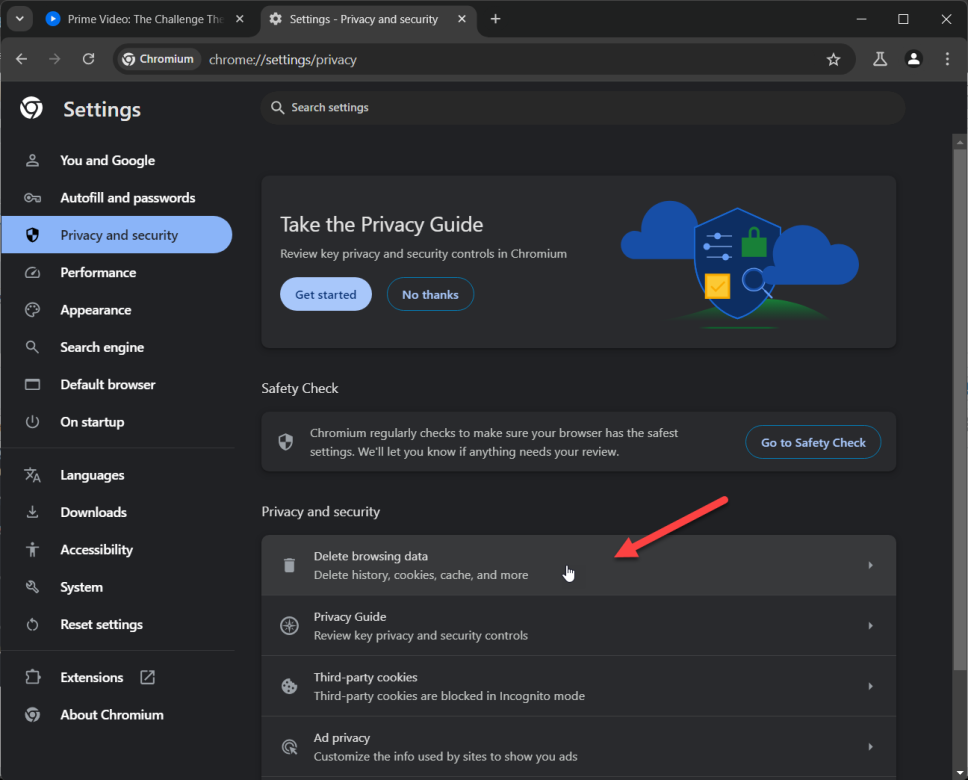The image size is (968, 780).
Task: Select Appearance in the settings sidebar
Action: point(95,310)
